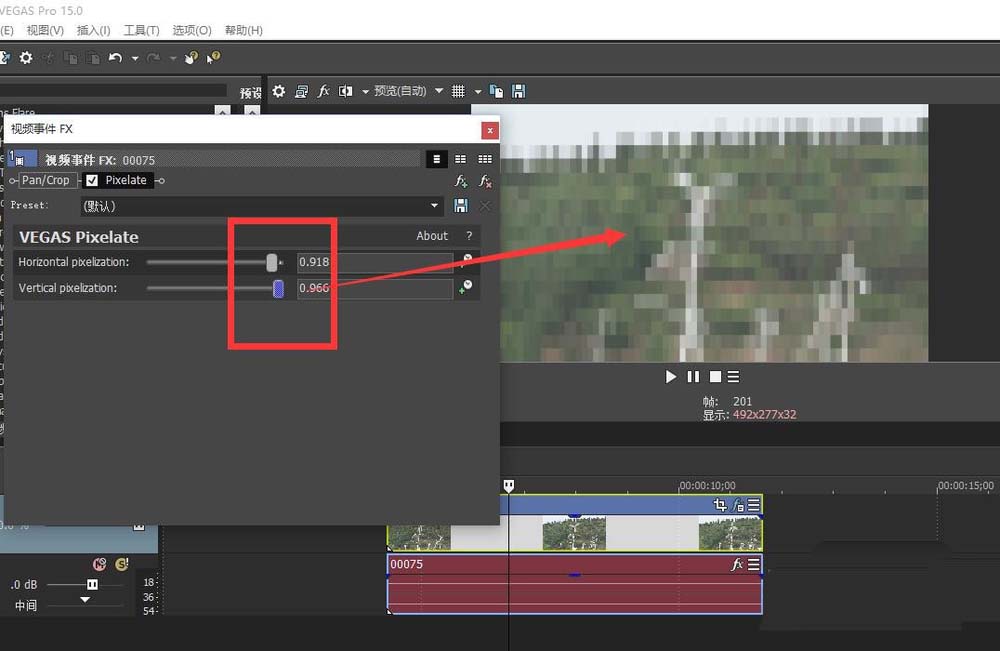Select the Pan/Crop chain button
The height and width of the screenshot is (651, 1000).
(46, 180)
